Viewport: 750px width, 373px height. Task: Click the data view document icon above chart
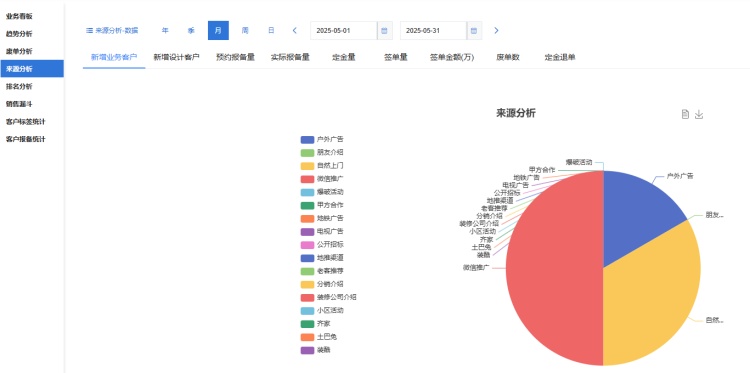685,114
